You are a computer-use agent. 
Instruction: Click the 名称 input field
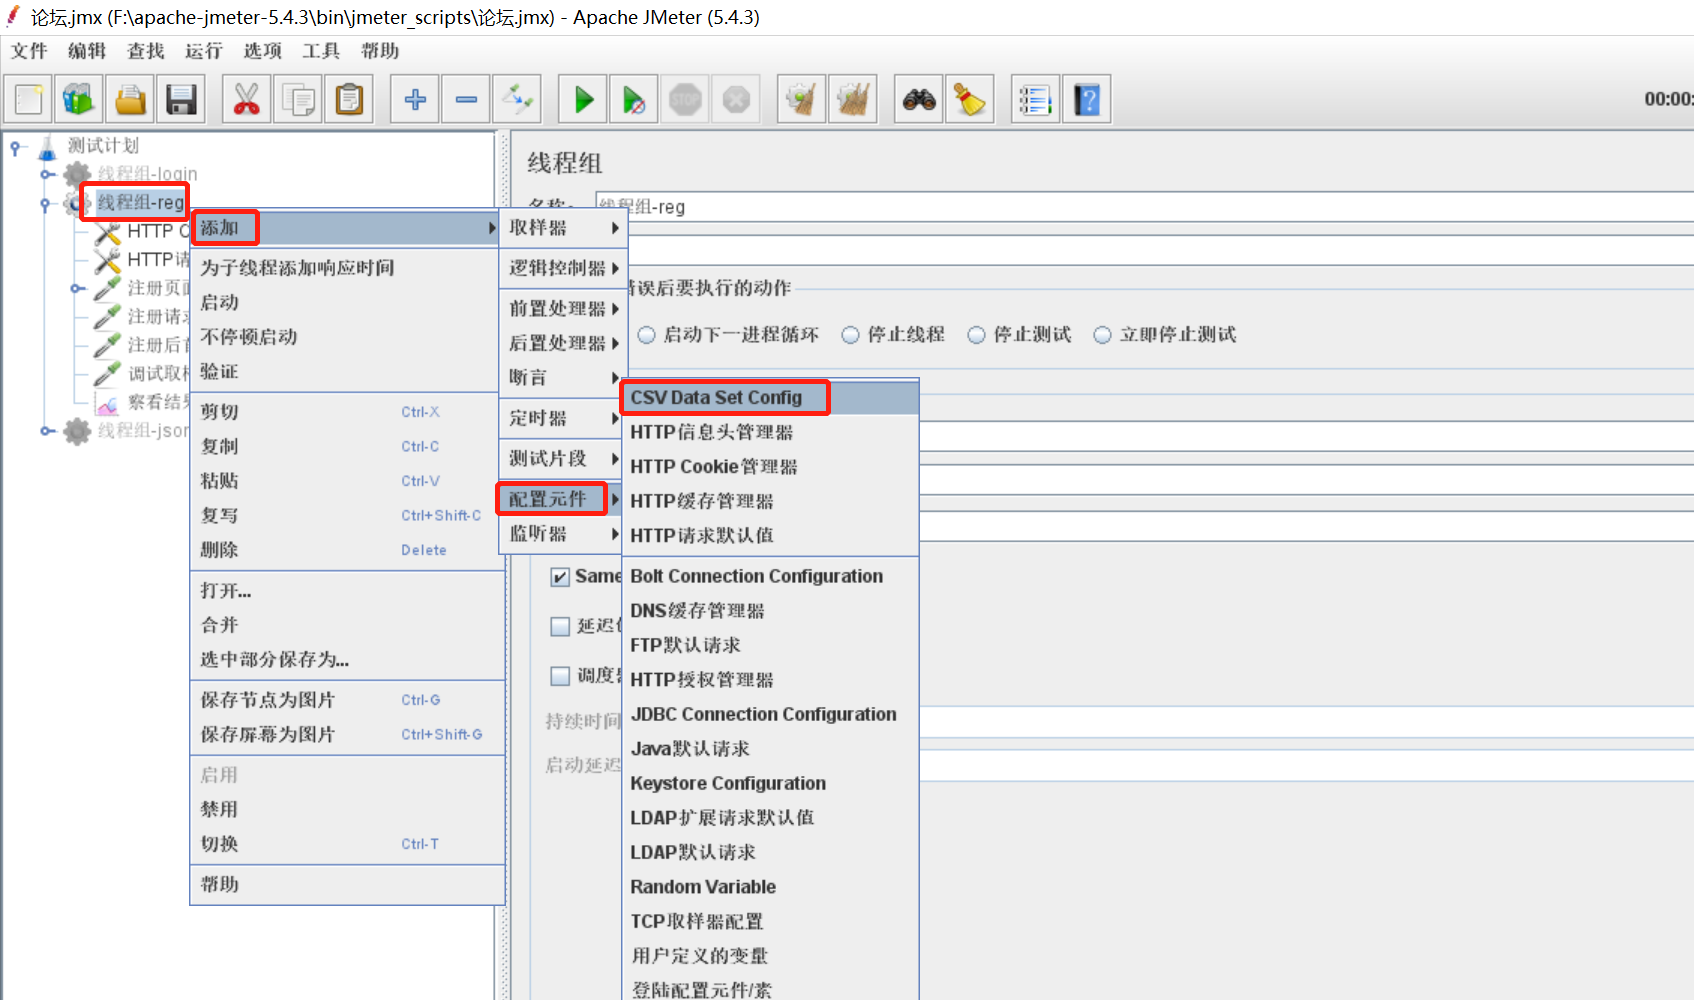(x=1144, y=207)
